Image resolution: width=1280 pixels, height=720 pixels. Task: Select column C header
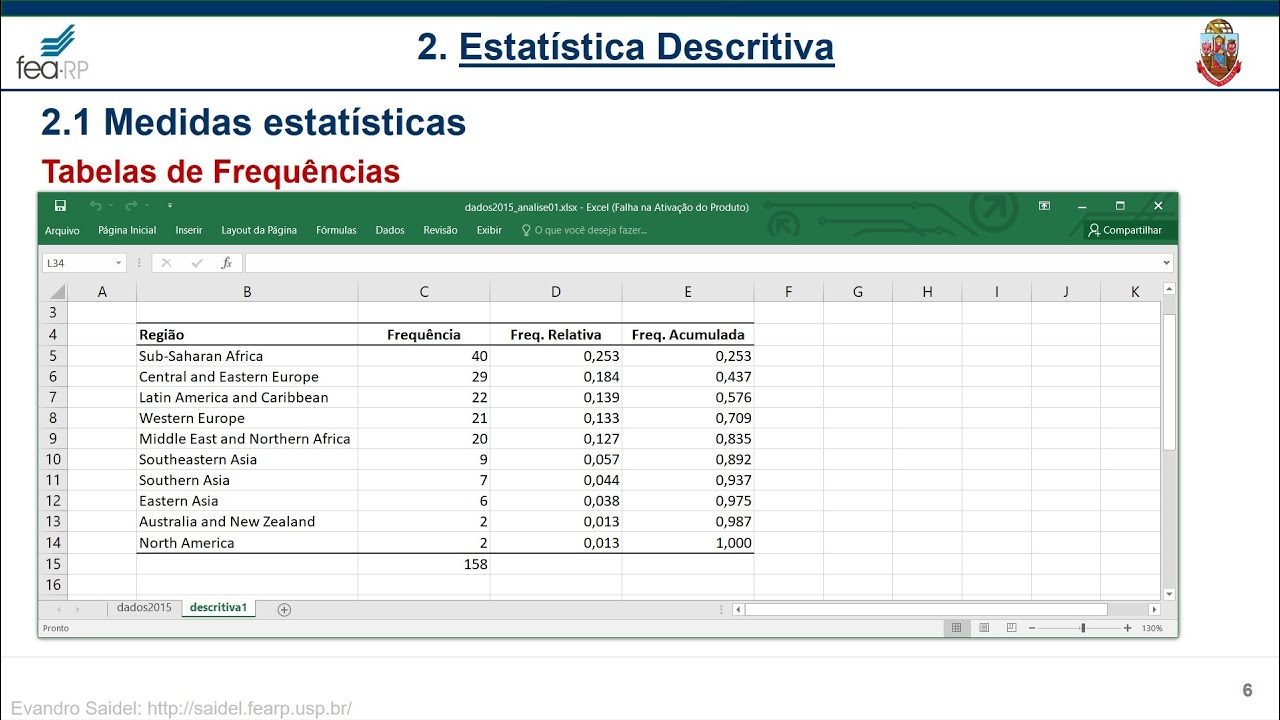(x=424, y=292)
